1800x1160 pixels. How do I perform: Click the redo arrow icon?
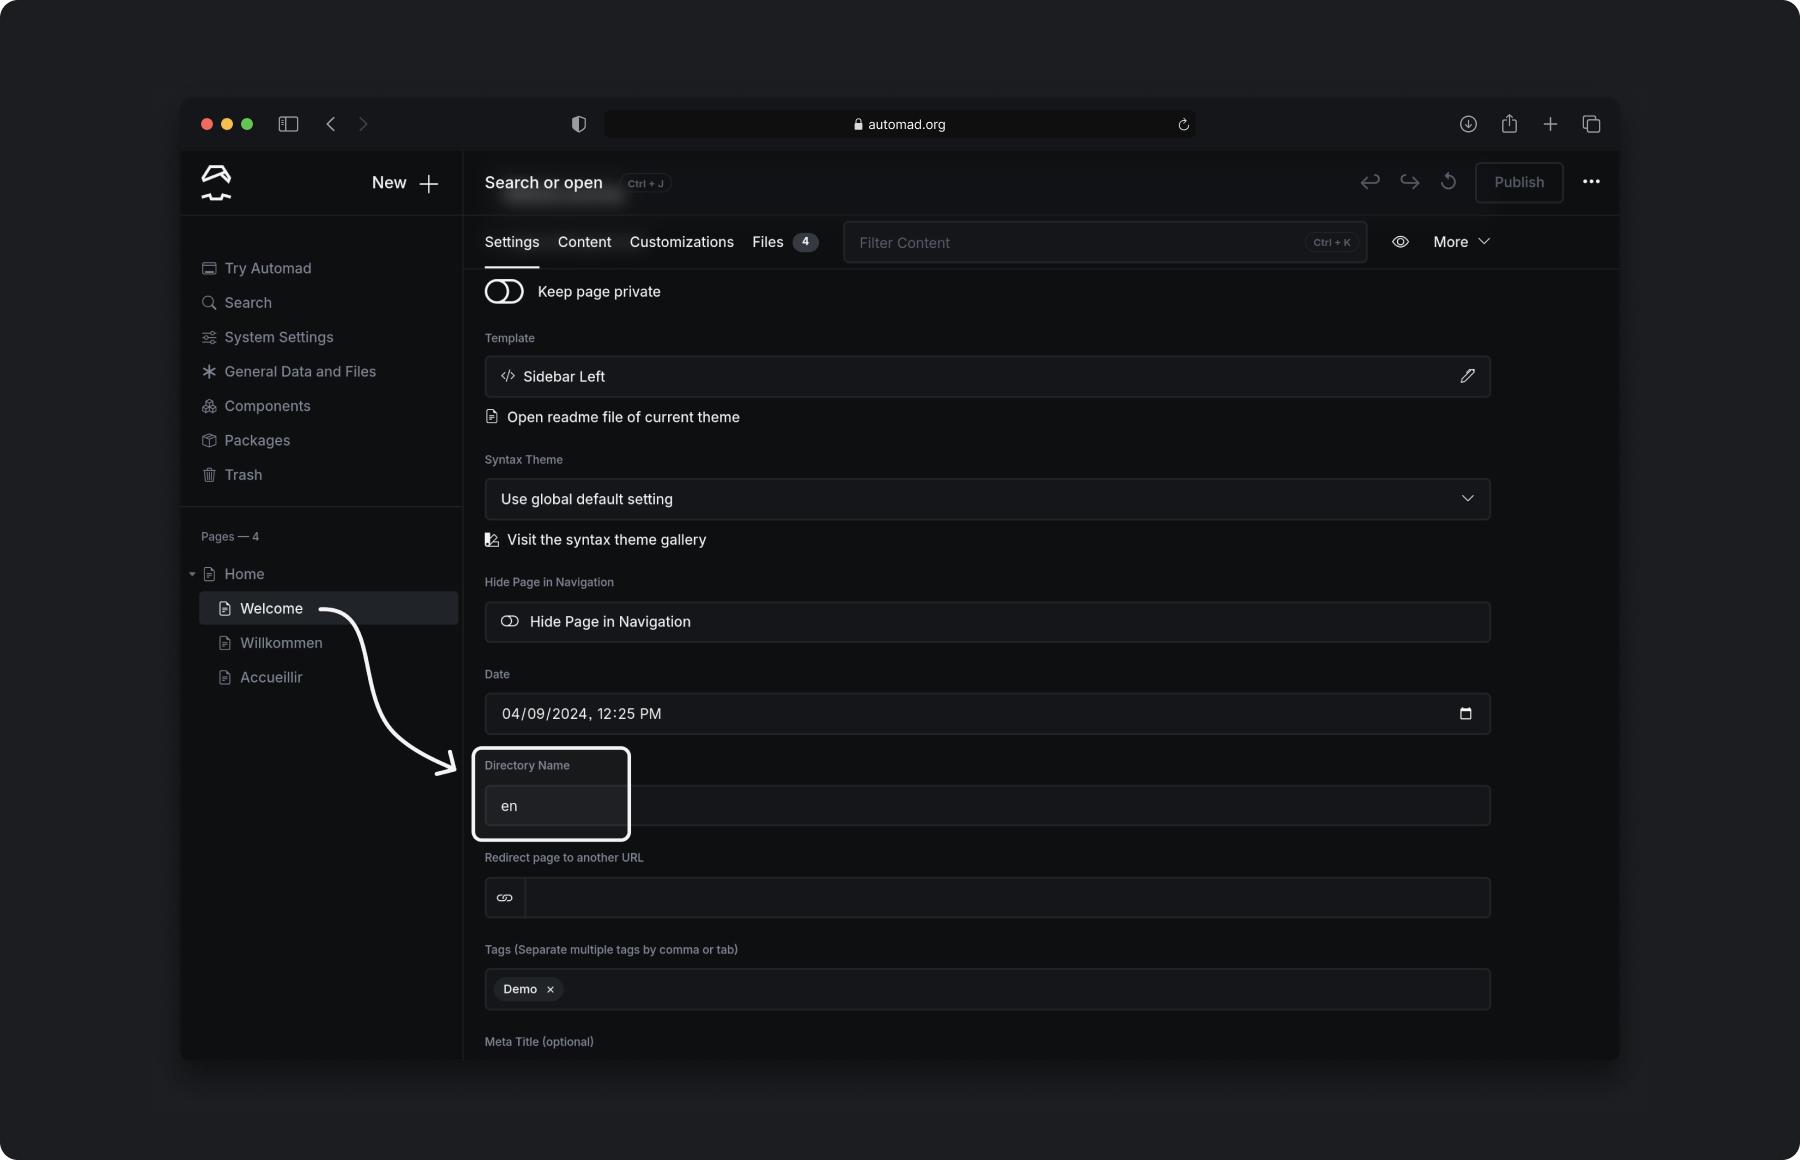click(x=1409, y=182)
